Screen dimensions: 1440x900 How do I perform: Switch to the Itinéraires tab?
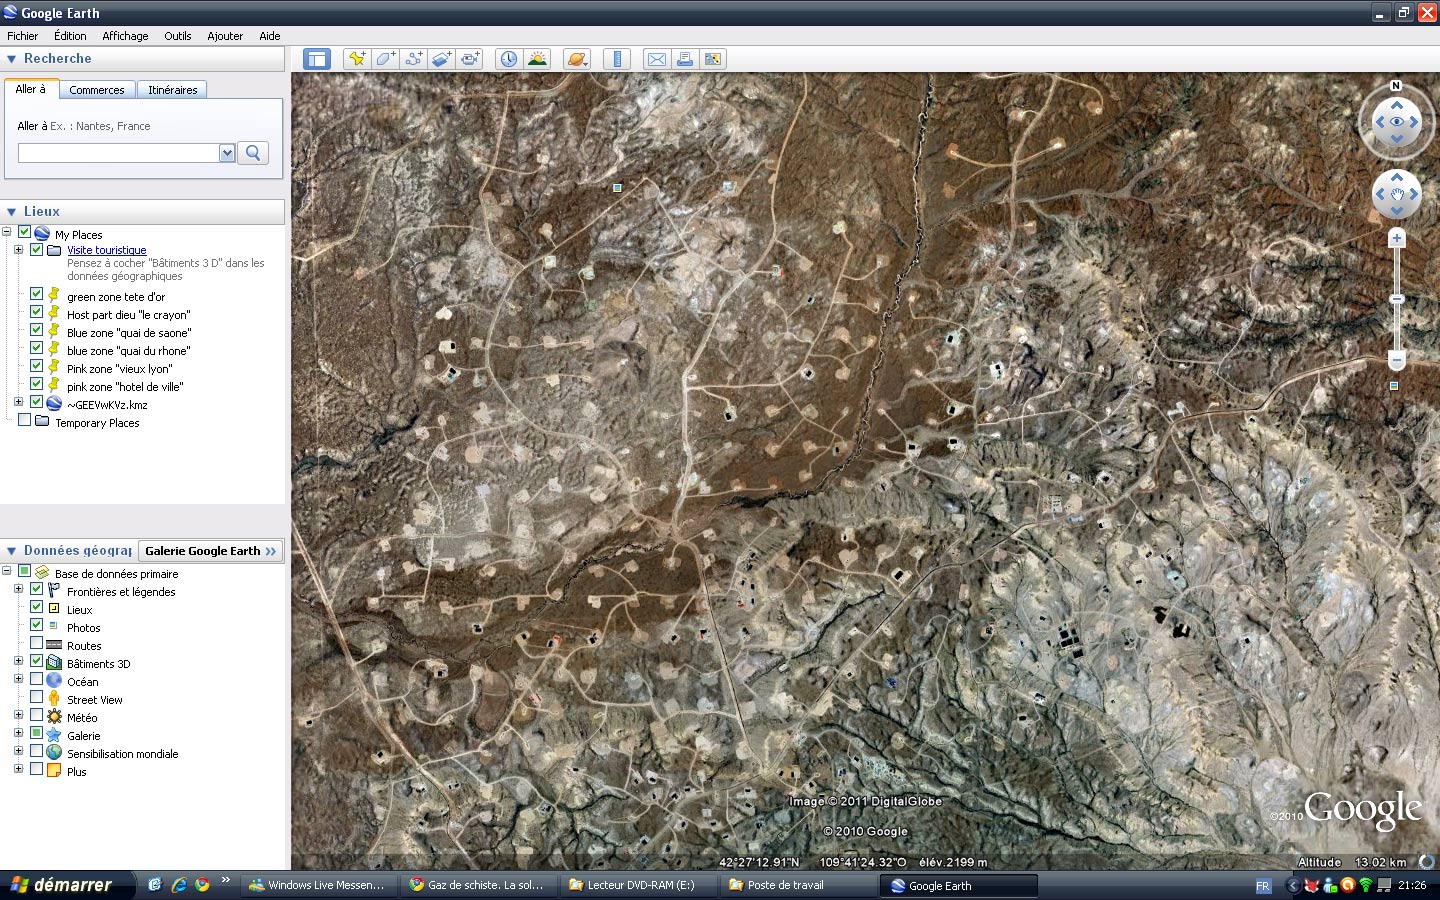[173, 90]
